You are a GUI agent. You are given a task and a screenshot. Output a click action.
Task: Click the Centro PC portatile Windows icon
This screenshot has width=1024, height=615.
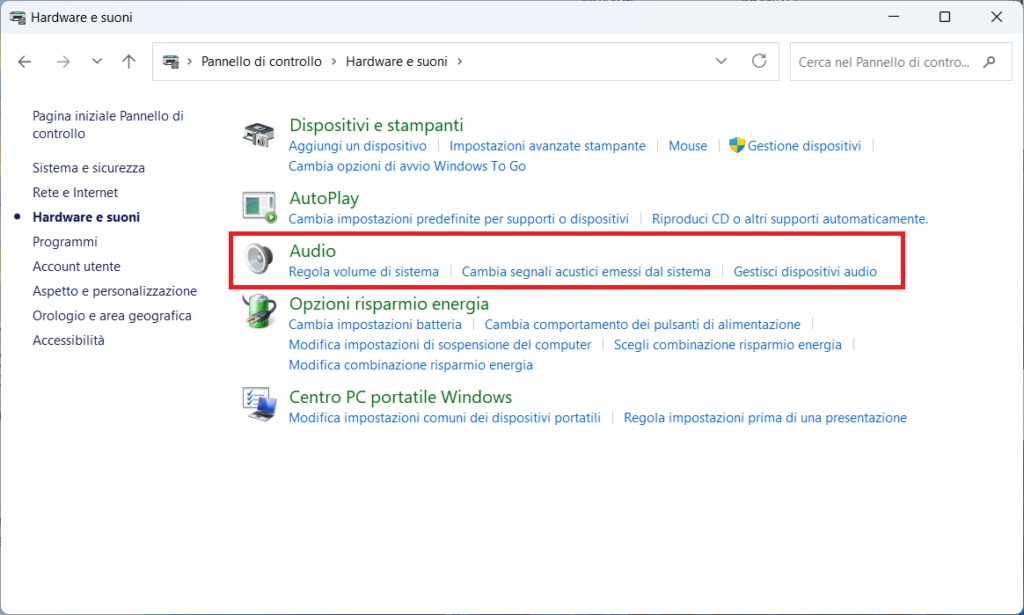(259, 405)
